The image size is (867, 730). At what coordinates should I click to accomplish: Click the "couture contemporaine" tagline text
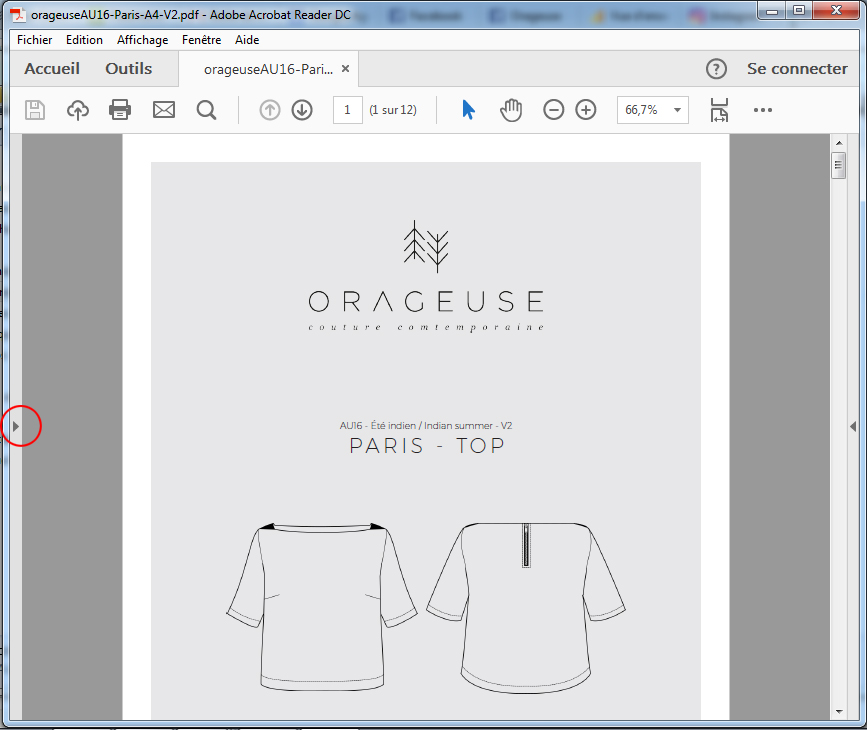[x=426, y=327]
